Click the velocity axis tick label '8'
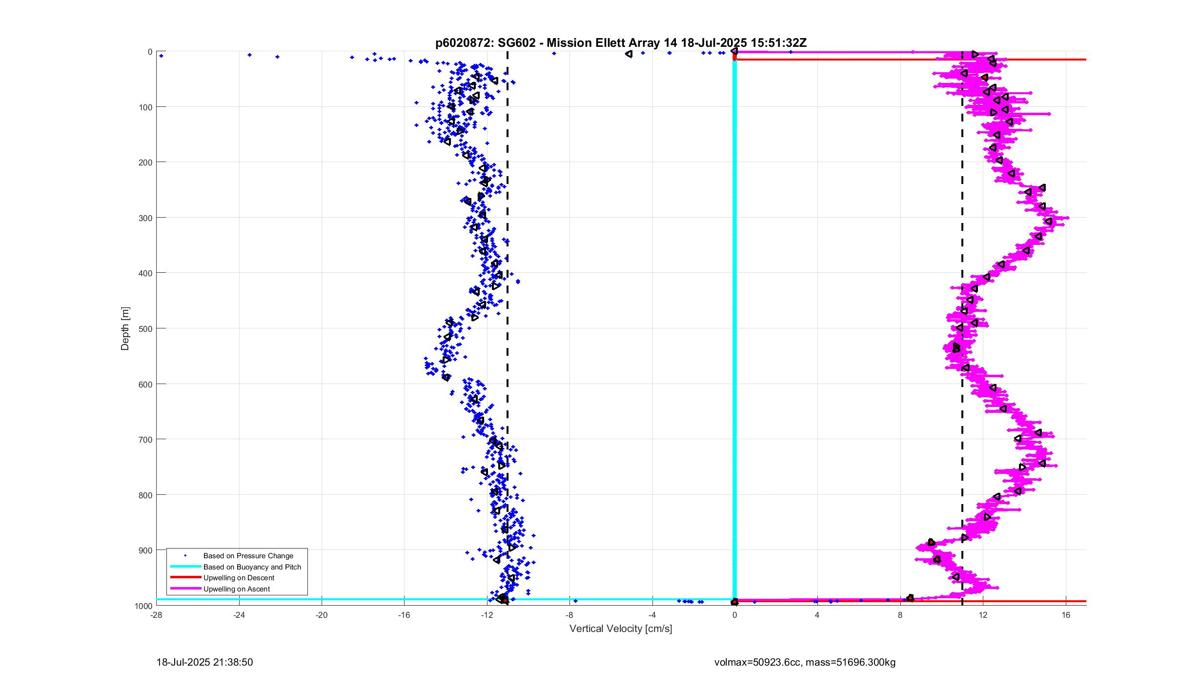Image resolution: width=1200 pixels, height=681 pixels. point(901,615)
